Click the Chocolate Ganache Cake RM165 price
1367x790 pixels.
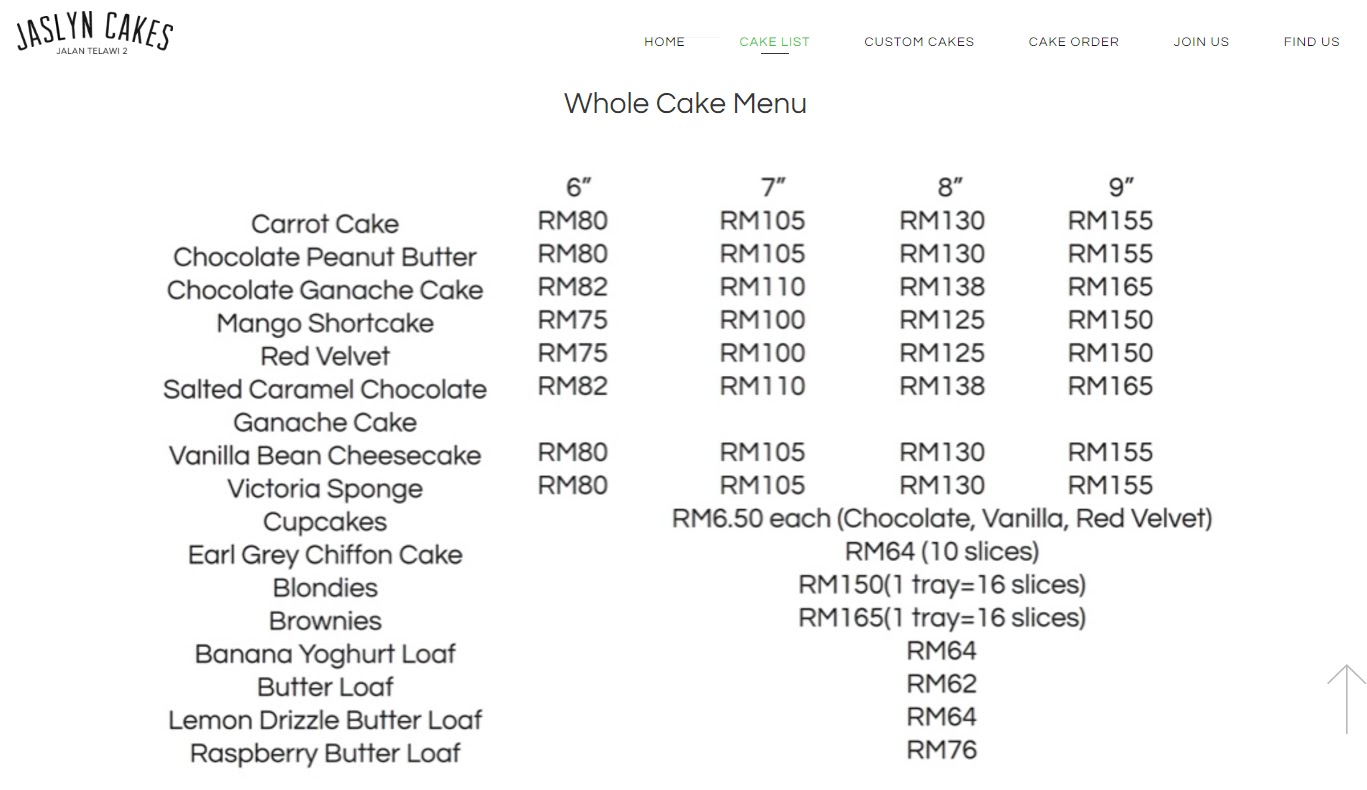1110,287
